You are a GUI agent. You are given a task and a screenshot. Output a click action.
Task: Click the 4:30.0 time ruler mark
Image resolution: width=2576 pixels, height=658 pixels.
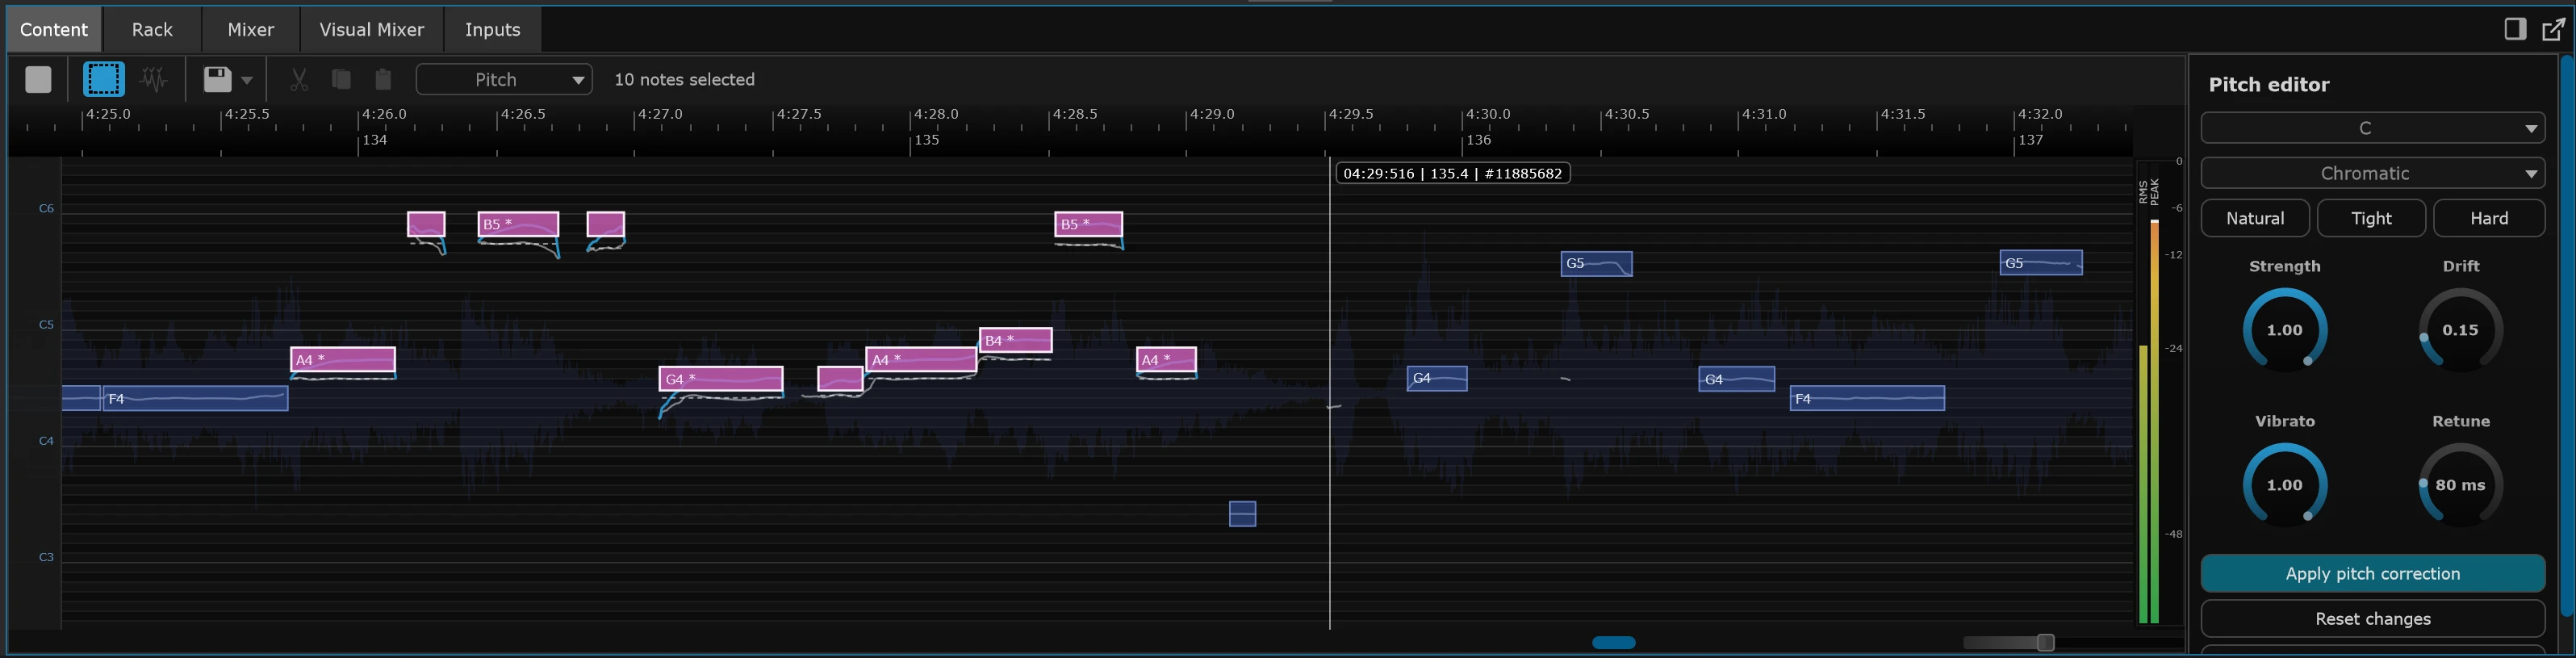click(x=1488, y=114)
